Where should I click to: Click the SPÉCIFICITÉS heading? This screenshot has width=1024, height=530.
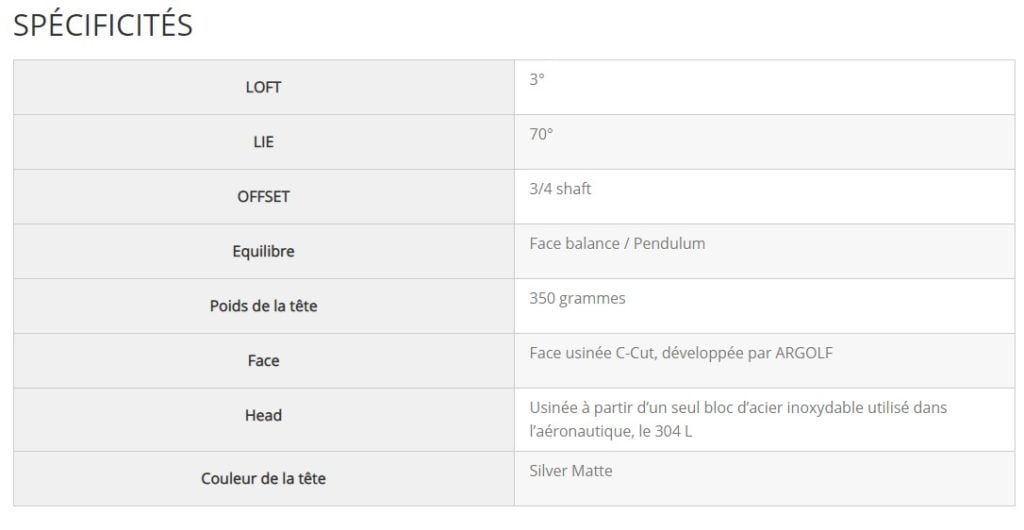point(103,25)
